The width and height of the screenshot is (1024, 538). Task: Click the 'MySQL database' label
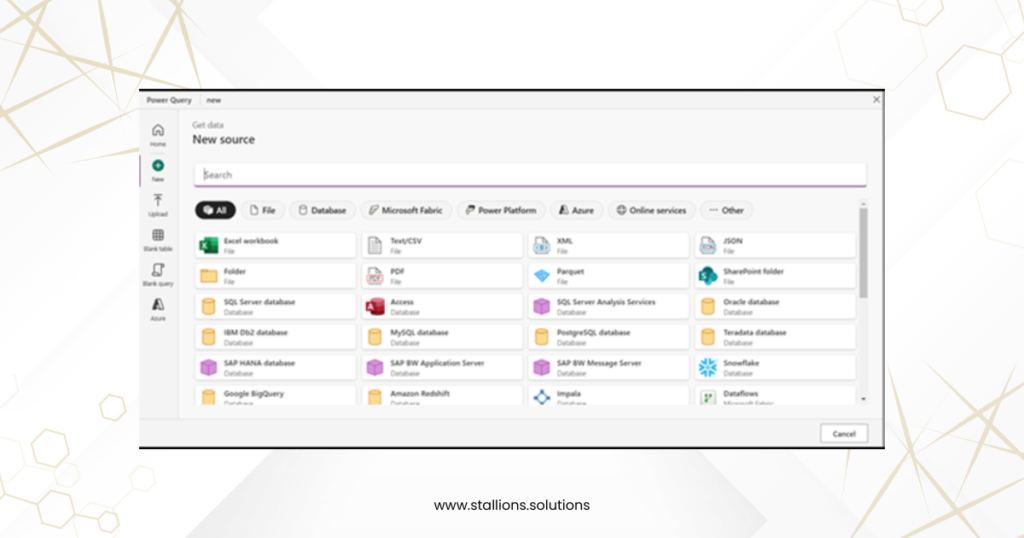coord(419,332)
